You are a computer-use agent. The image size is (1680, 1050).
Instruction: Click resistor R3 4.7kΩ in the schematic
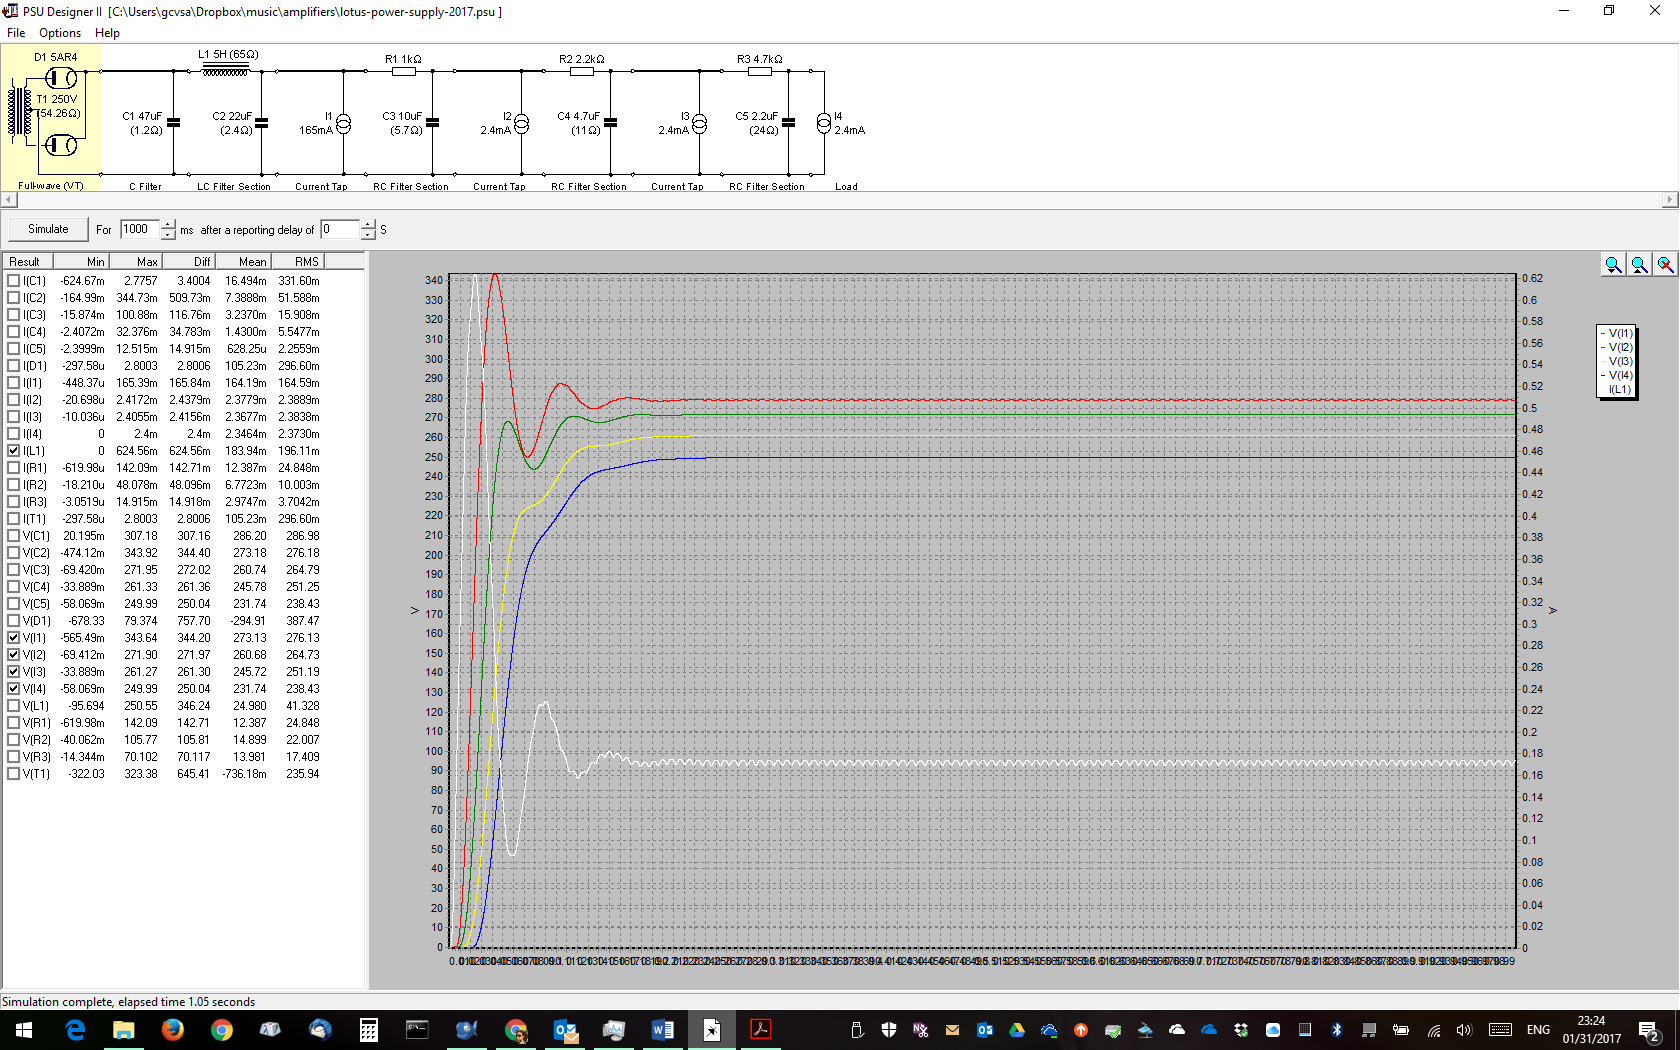tap(759, 70)
